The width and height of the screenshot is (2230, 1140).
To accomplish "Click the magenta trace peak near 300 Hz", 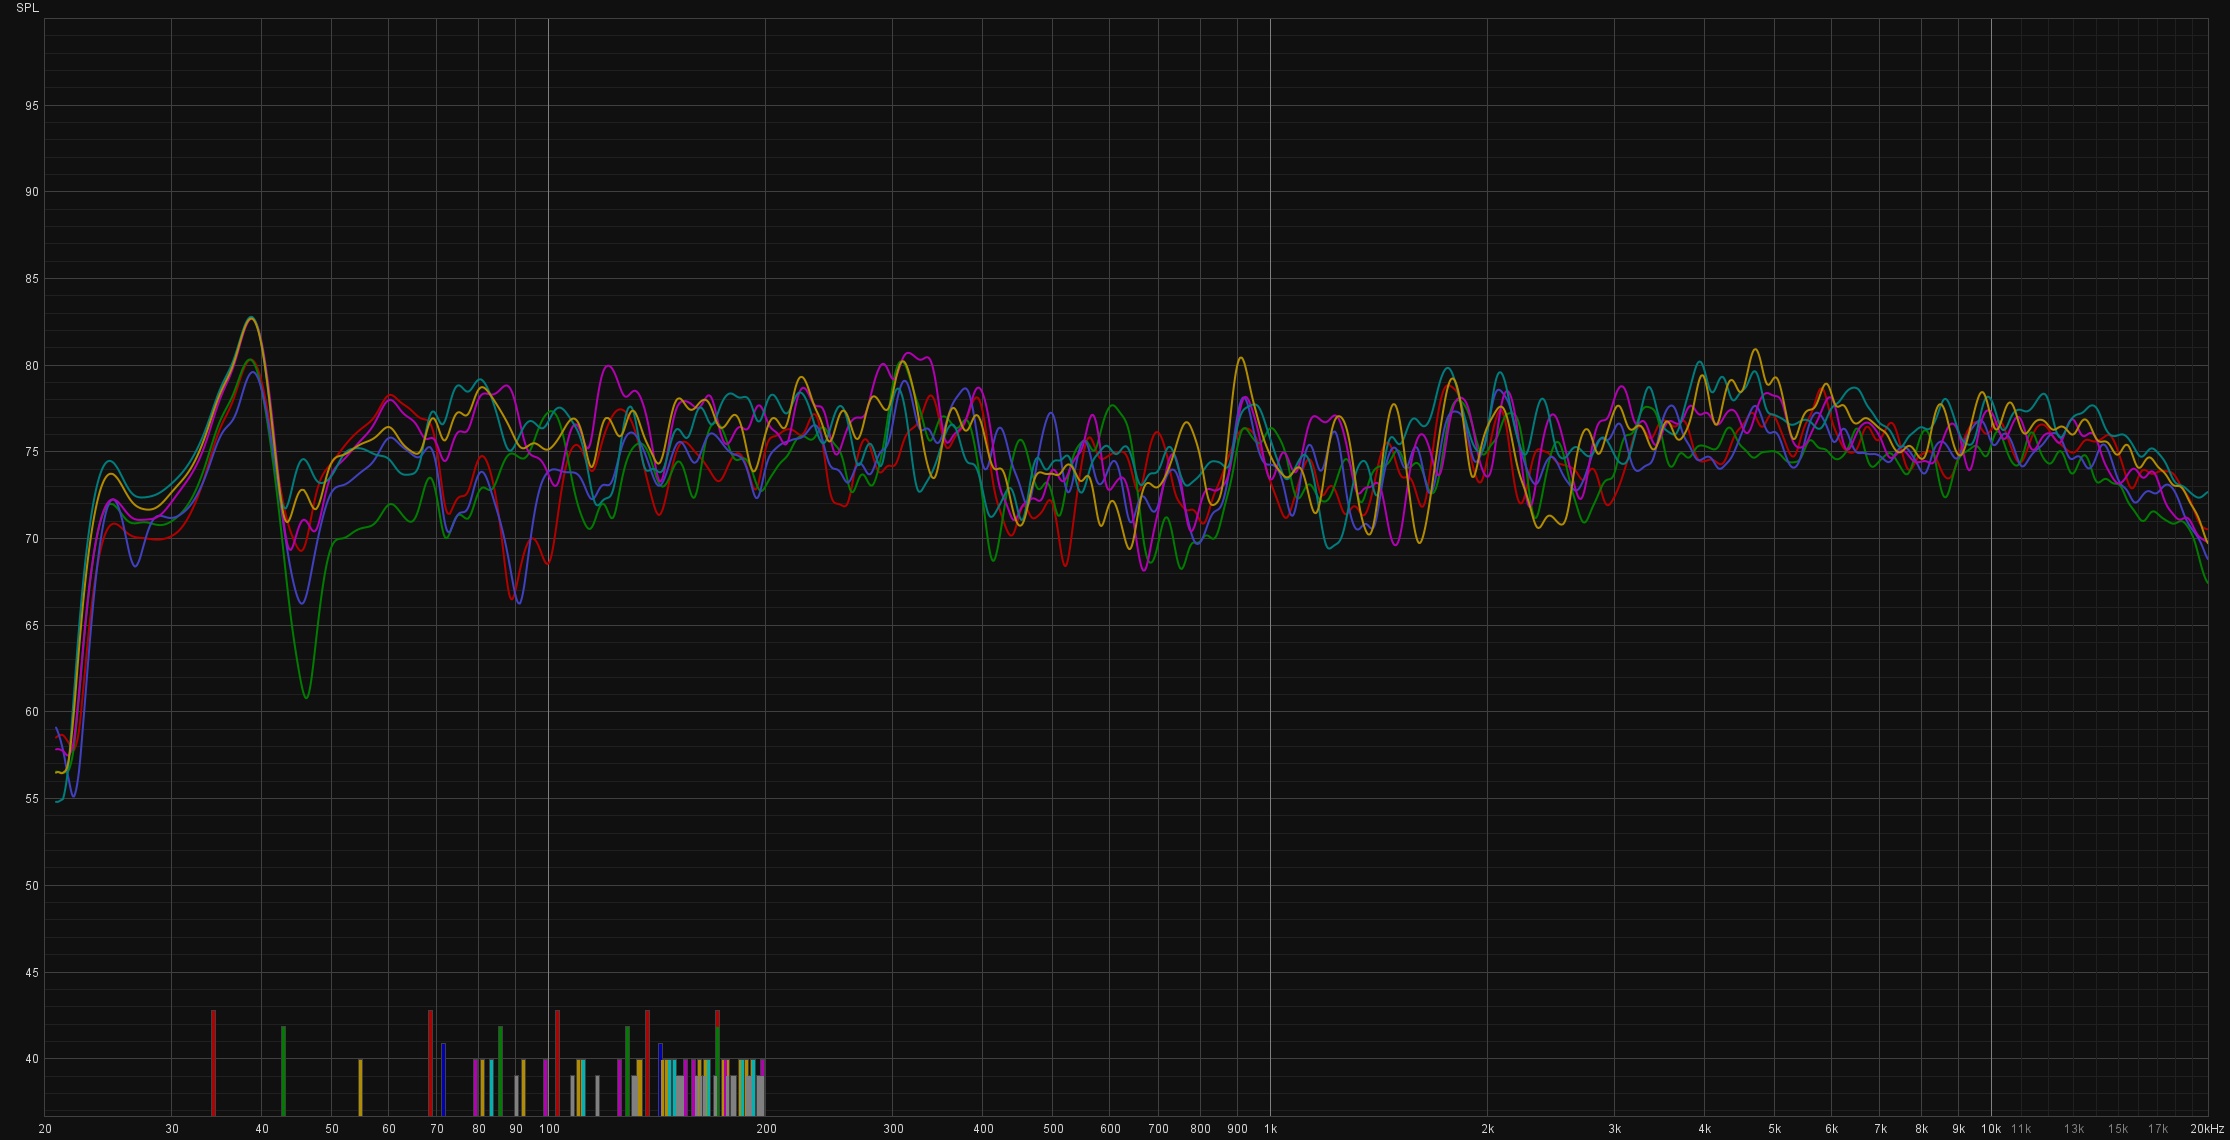I will tap(908, 353).
